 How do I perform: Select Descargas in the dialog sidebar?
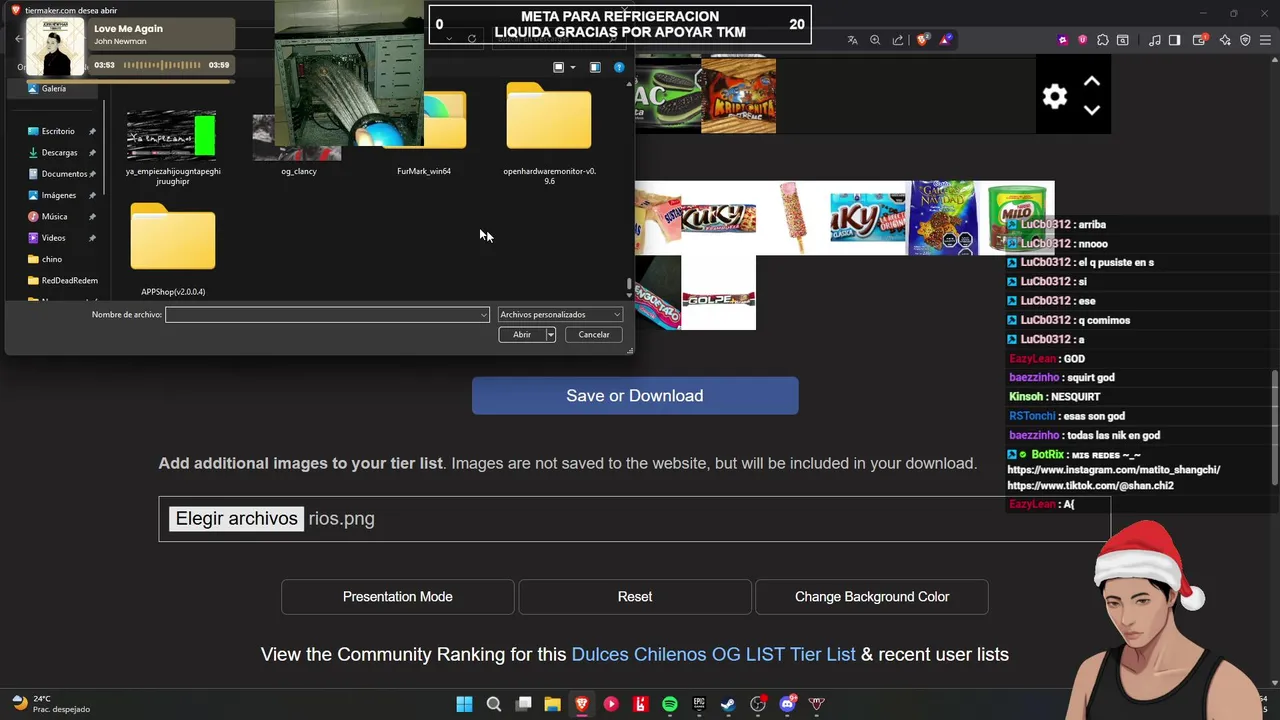[x=59, y=153]
